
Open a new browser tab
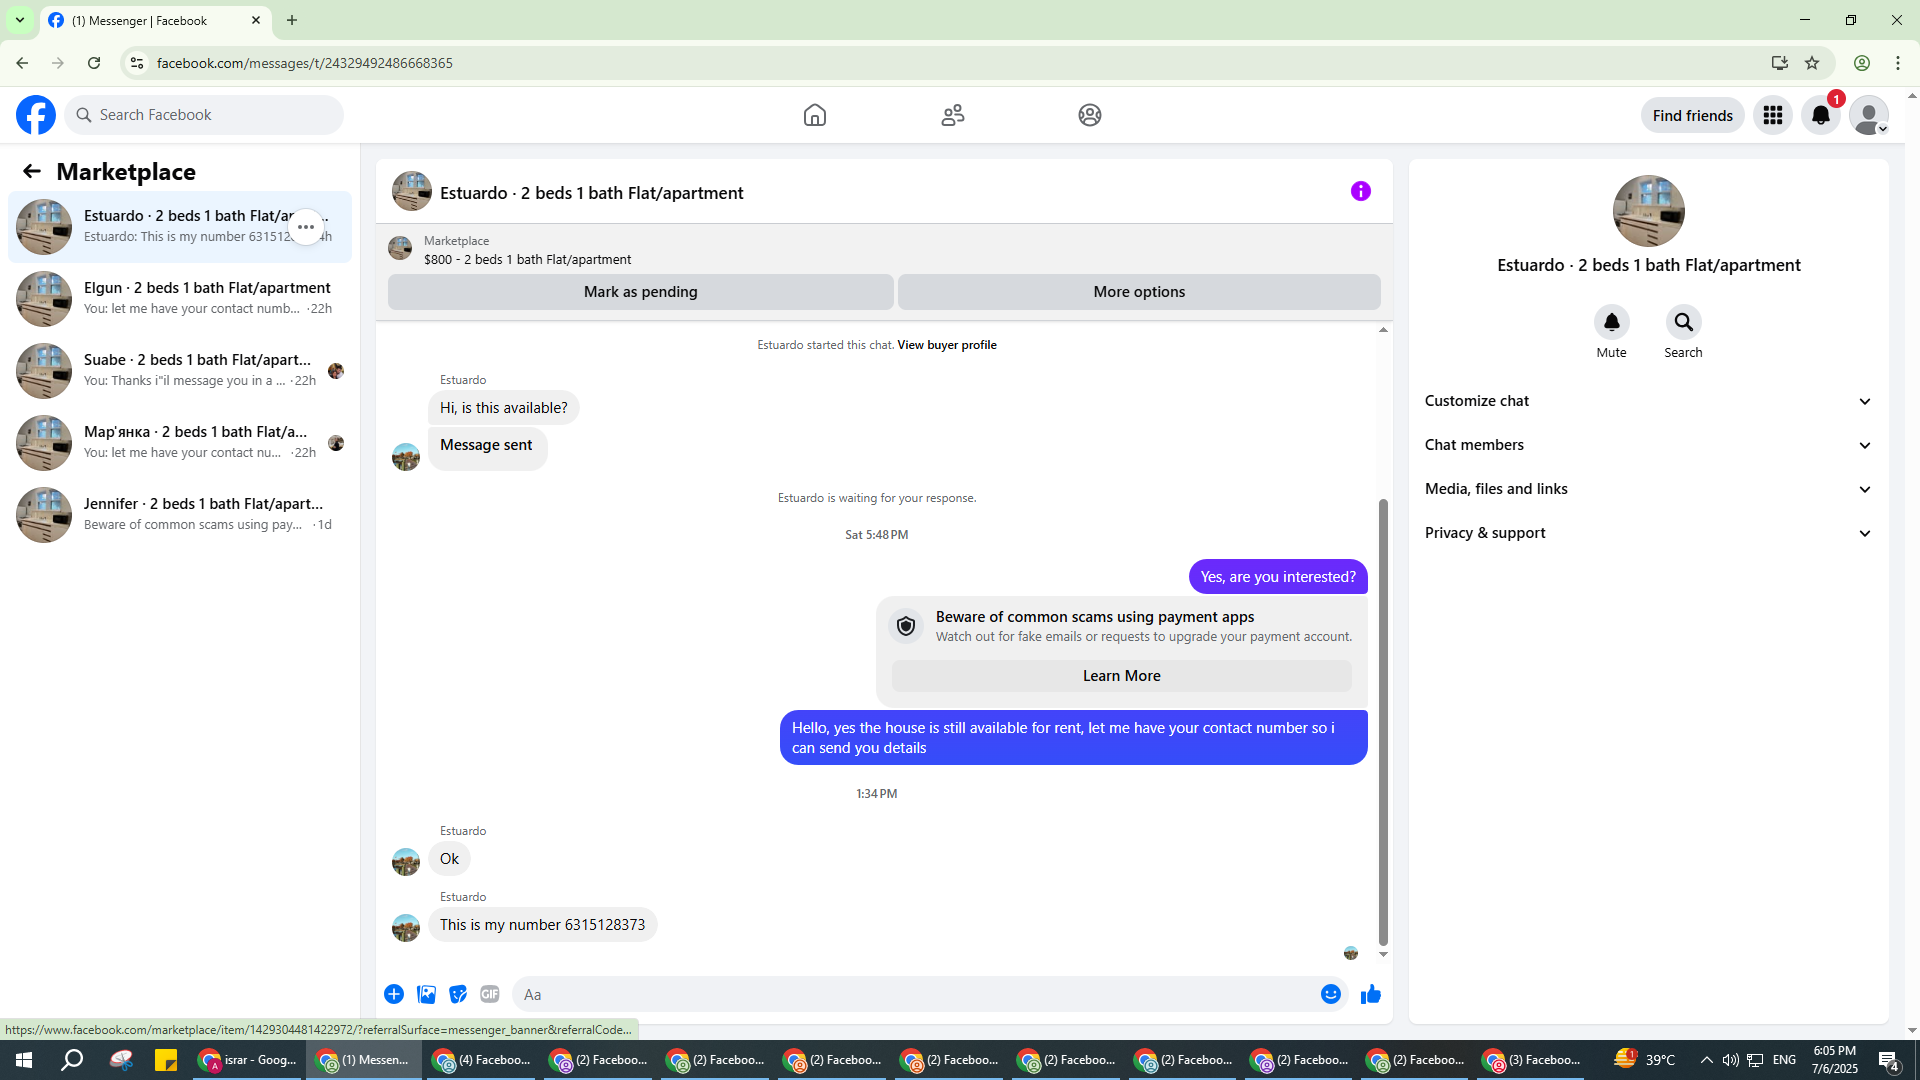(x=292, y=20)
